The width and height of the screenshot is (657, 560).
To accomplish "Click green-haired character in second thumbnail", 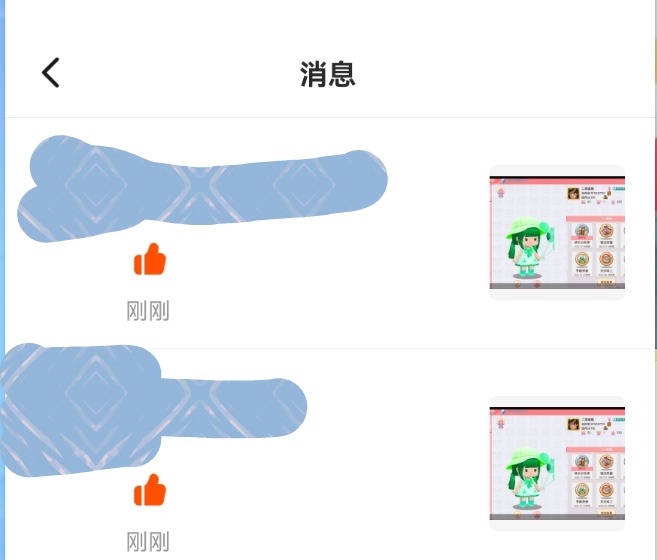I will click(x=529, y=478).
